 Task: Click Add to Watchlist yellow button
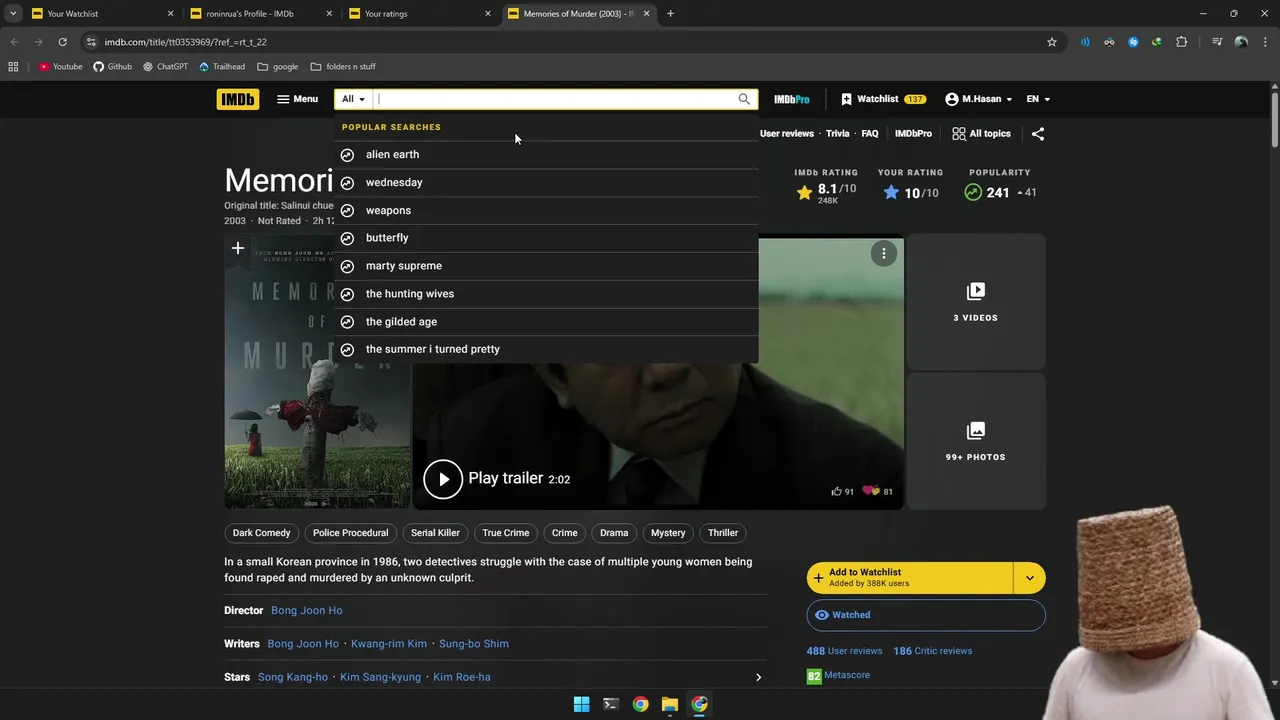[x=910, y=578]
